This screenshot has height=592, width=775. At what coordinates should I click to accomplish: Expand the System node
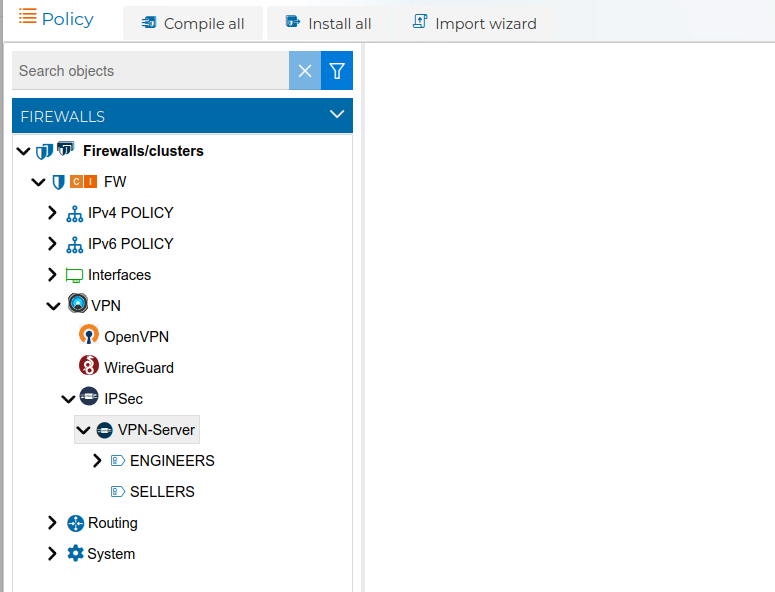pos(52,554)
